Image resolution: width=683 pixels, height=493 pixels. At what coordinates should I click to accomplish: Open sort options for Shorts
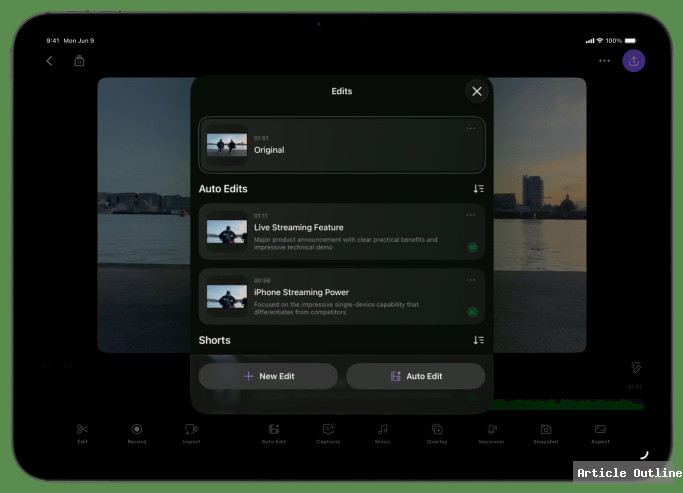coord(478,340)
